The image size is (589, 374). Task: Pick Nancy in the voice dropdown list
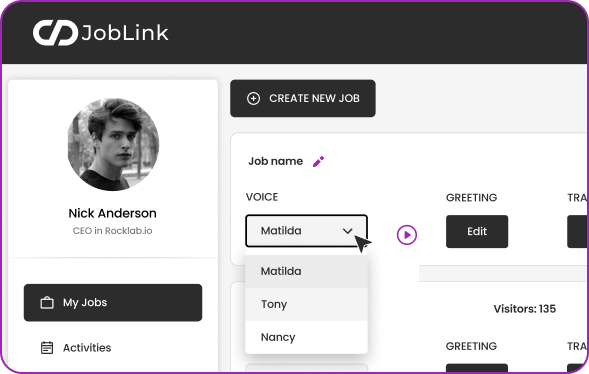[307, 337]
